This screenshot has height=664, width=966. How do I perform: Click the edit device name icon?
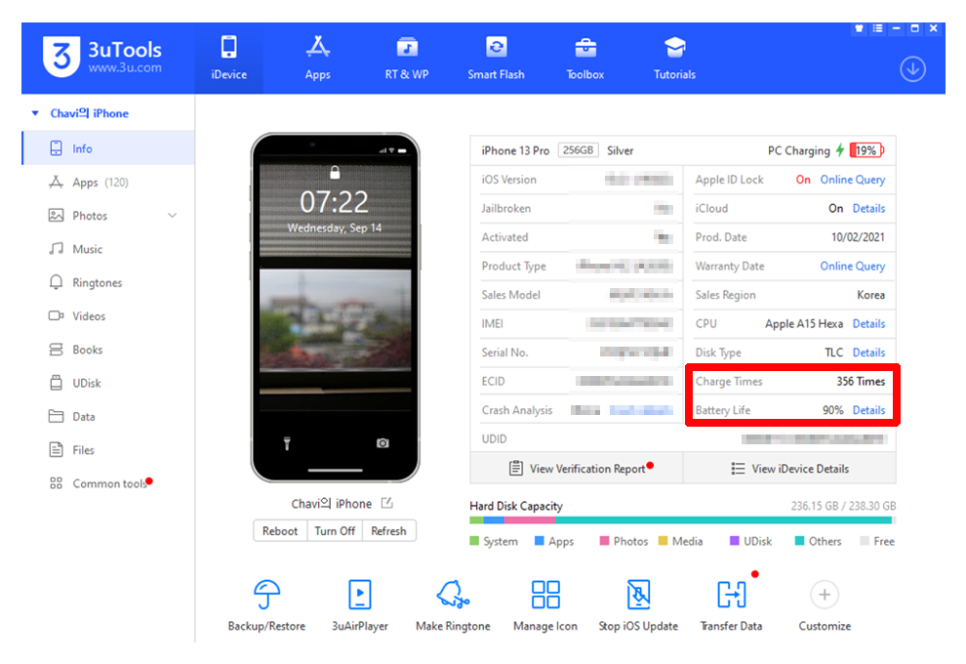click(387, 503)
